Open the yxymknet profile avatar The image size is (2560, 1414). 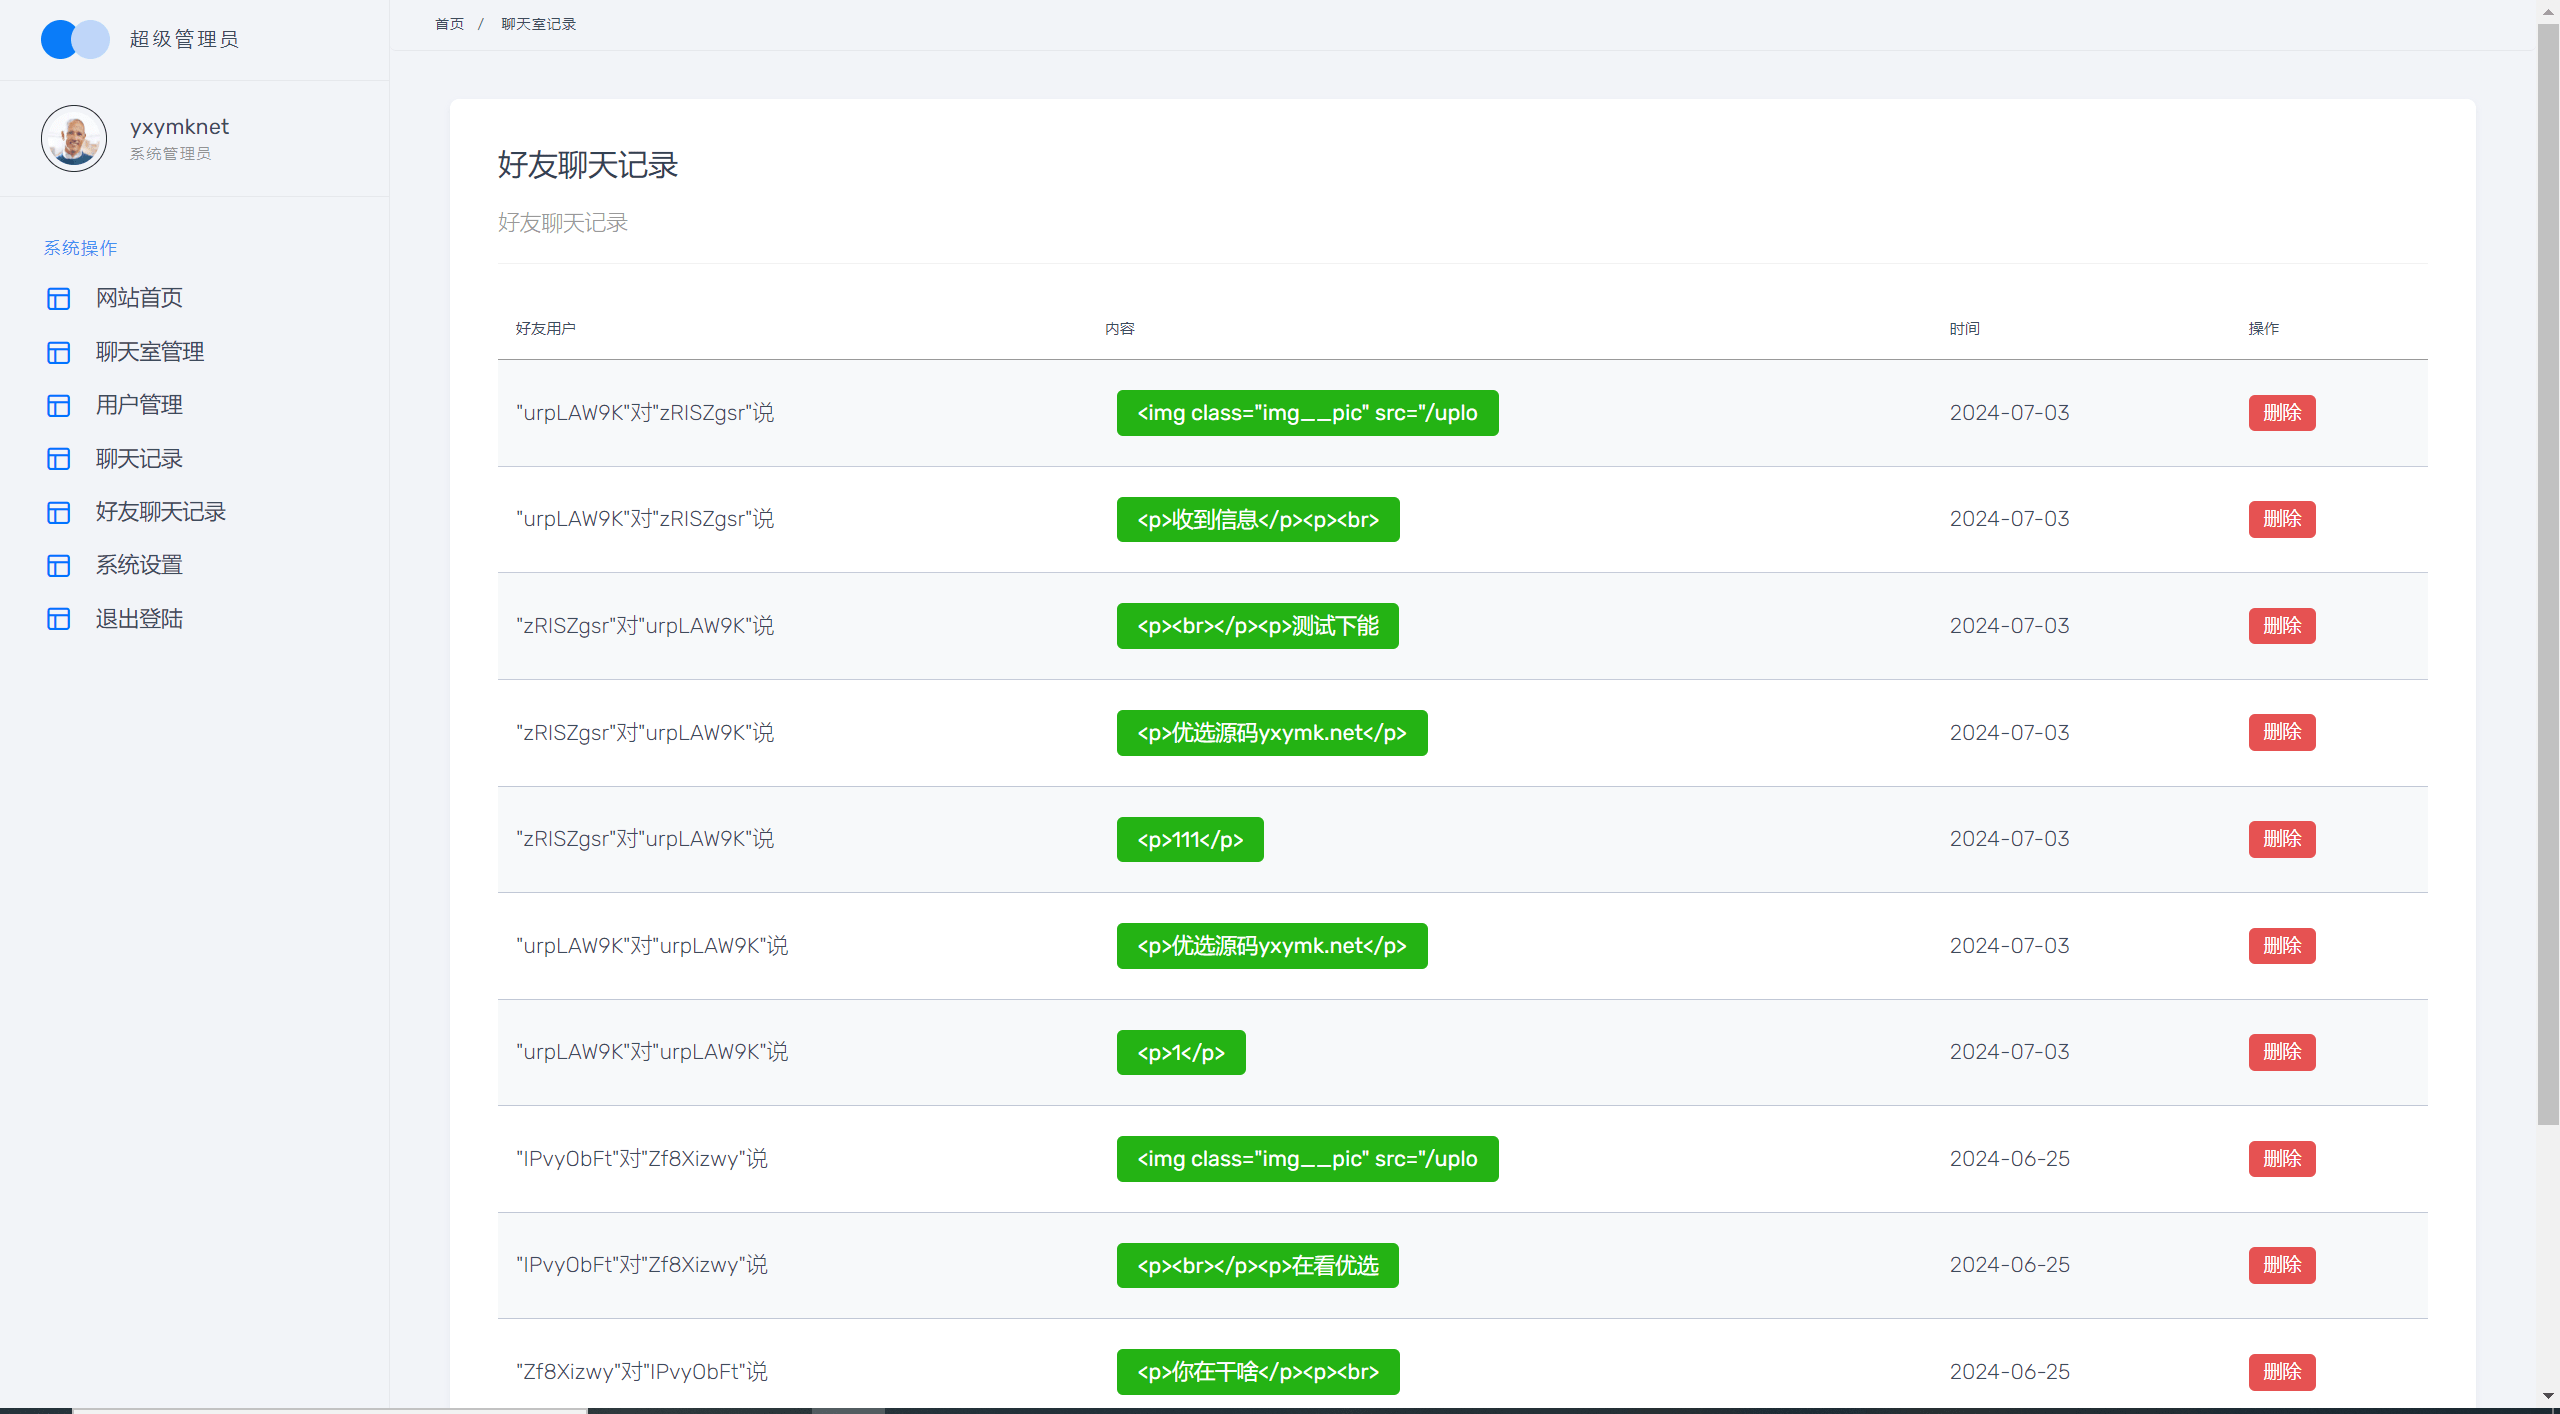[74, 138]
